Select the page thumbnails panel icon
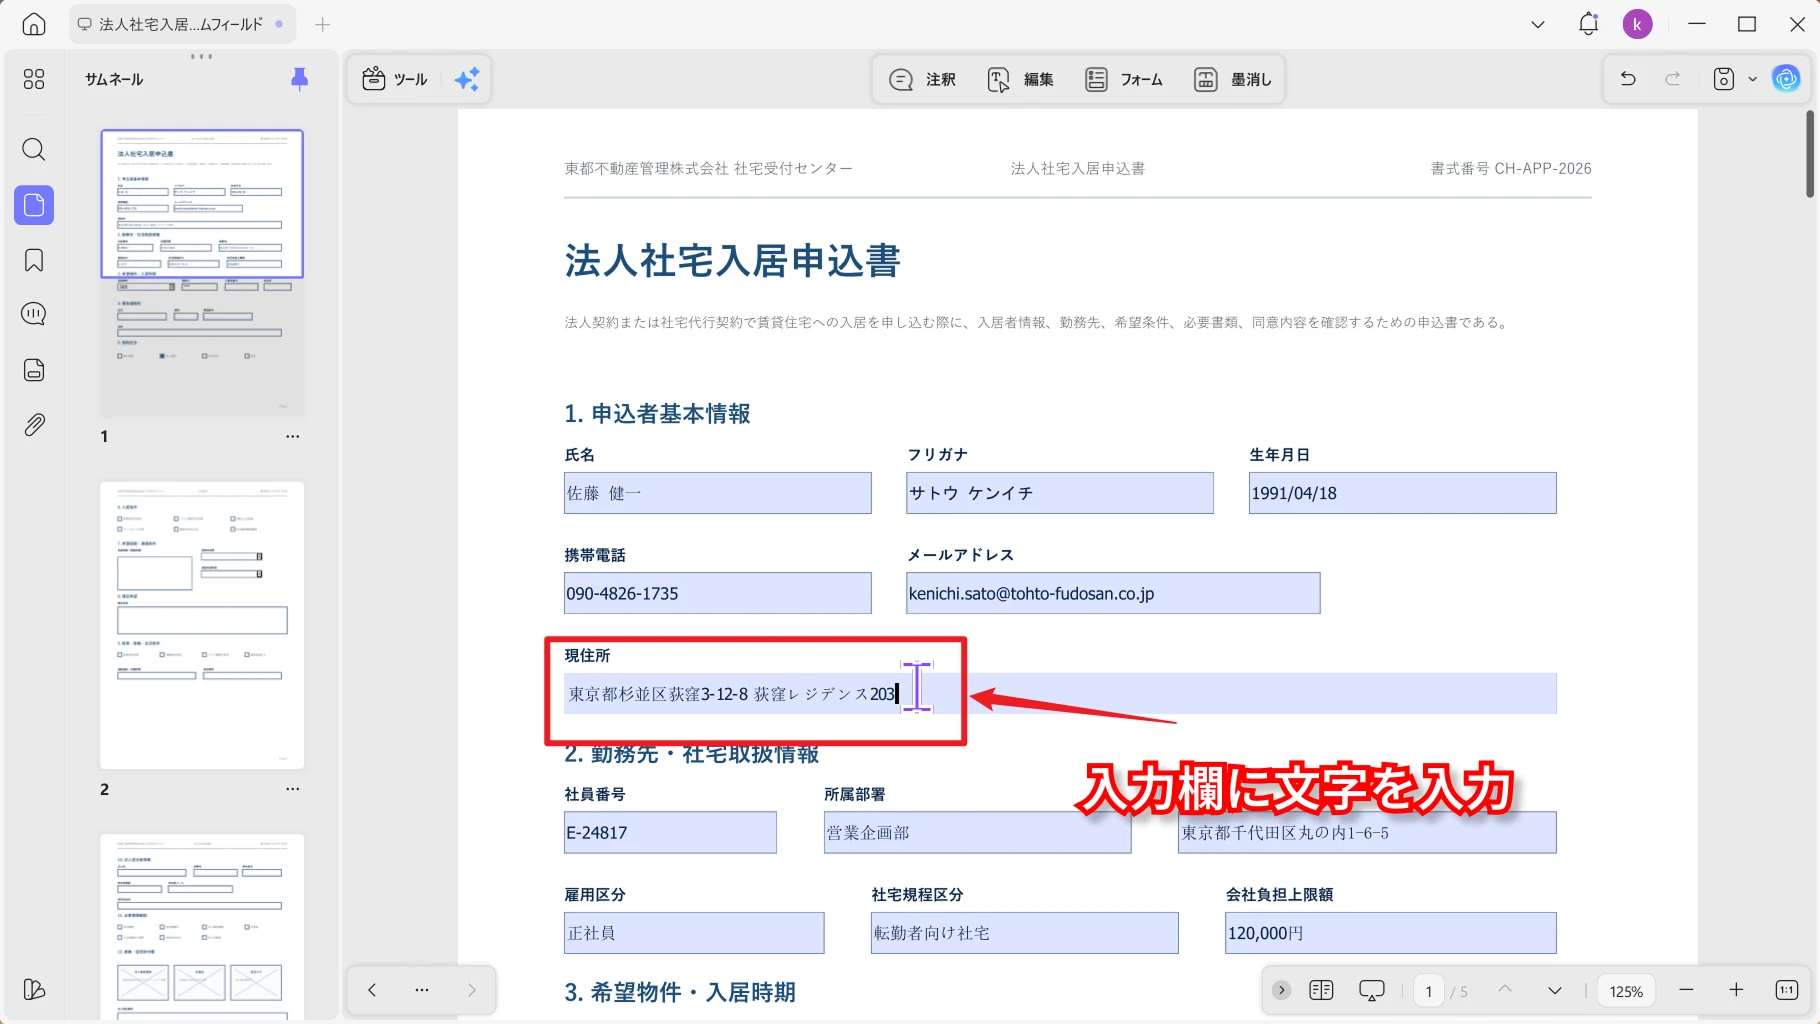Viewport: 1820px width, 1024px height. coord(34,205)
